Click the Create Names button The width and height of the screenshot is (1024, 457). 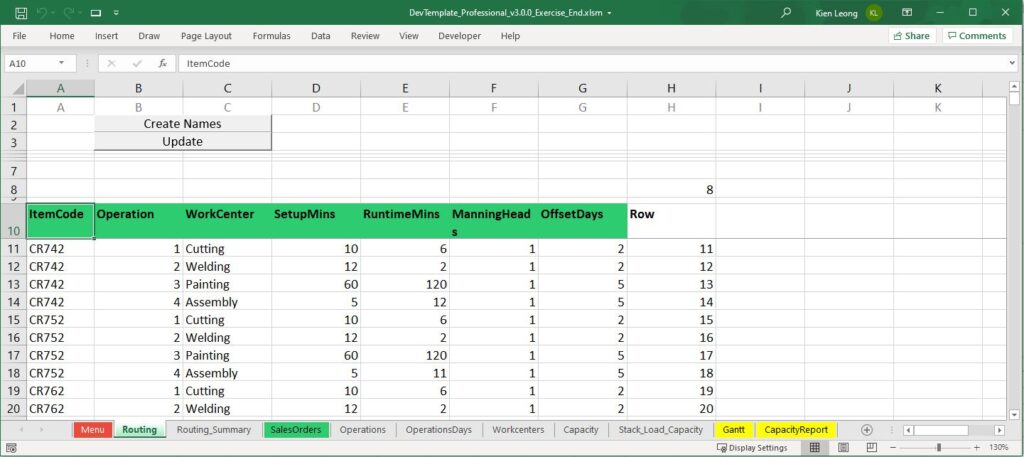(183, 123)
